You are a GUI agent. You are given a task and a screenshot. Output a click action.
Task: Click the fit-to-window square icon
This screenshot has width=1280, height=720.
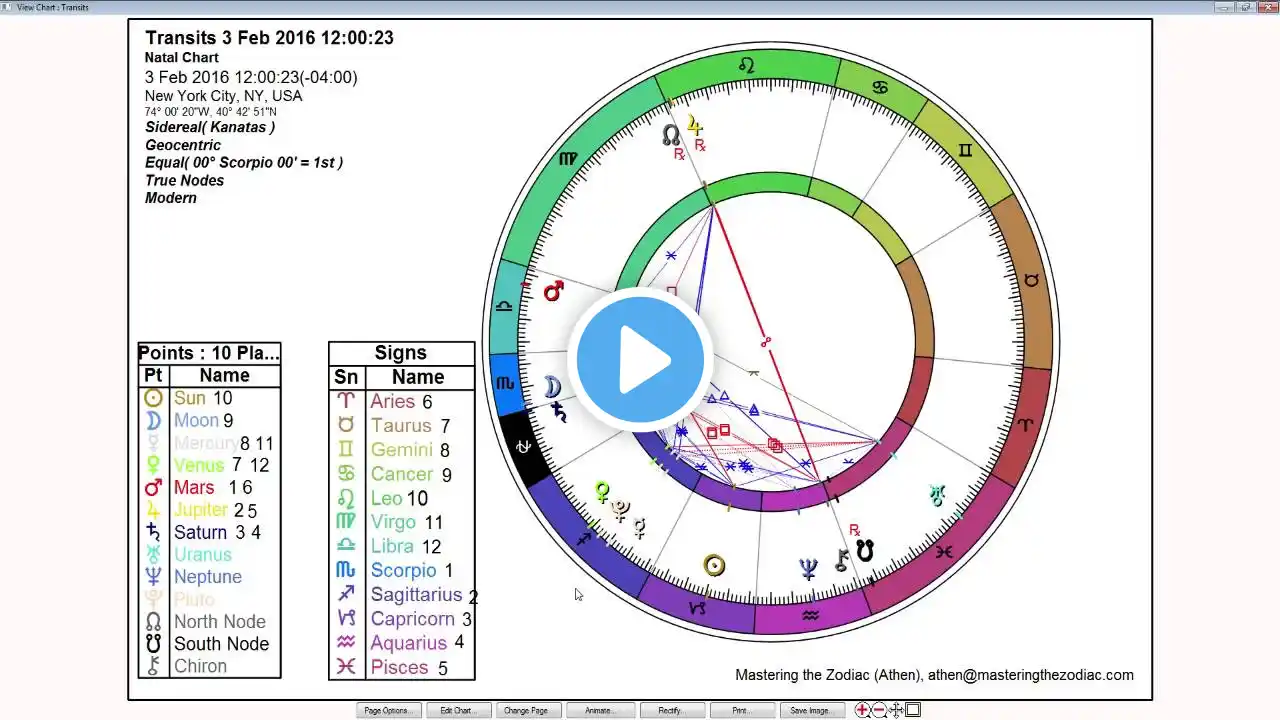click(912, 710)
